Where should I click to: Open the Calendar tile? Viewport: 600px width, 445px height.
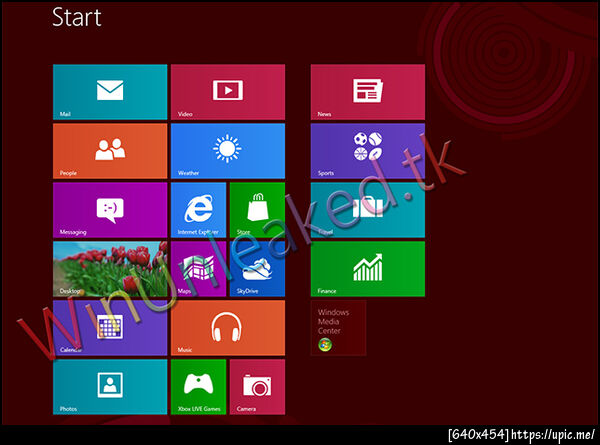pos(110,328)
